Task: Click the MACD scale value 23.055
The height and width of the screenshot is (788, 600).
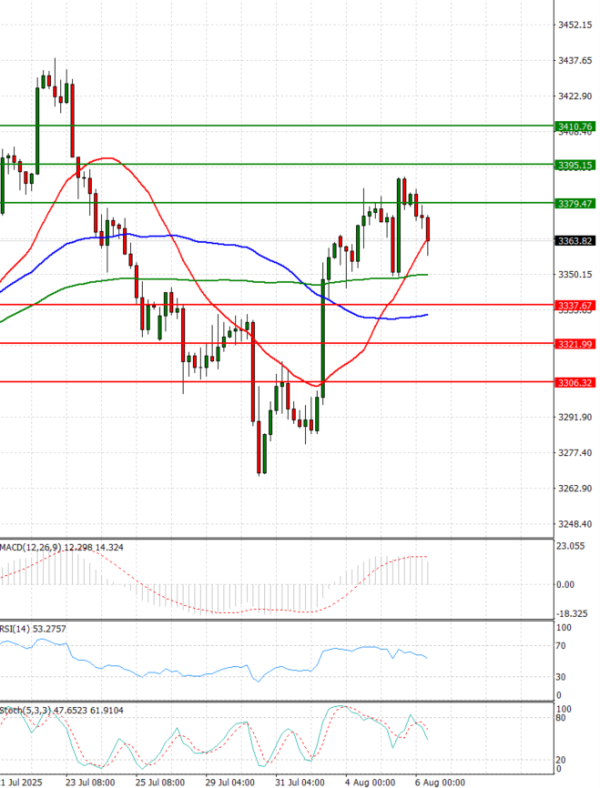Action: [571, 546]
